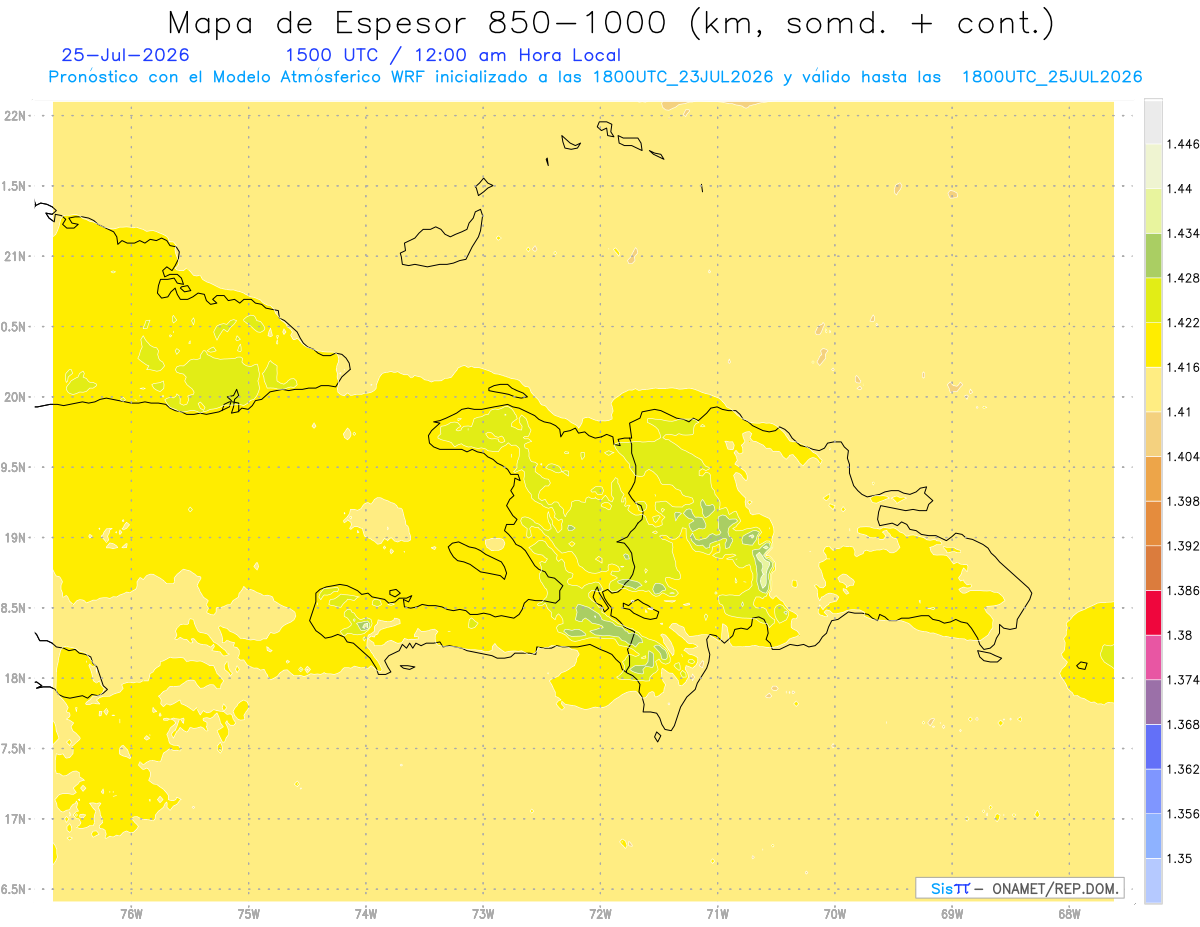Click the legend value '1.422'

pos(1185,322)
